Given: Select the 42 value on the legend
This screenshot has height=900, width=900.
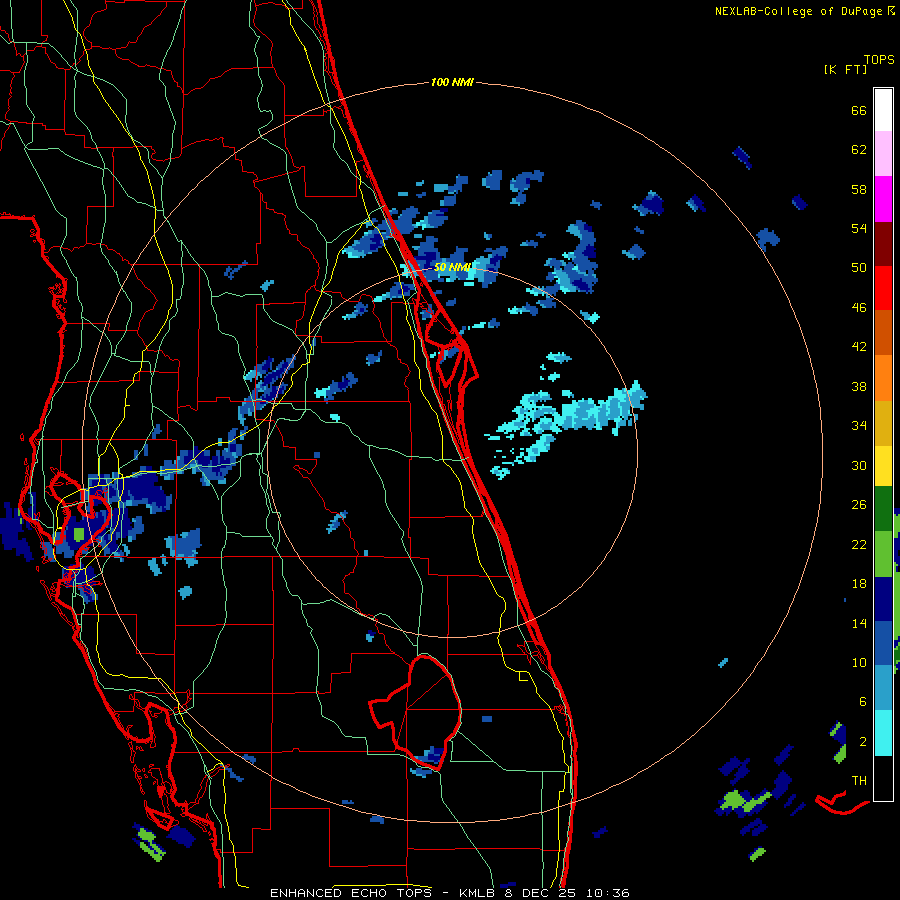Looking at the screenshot, I should point(859,347).
